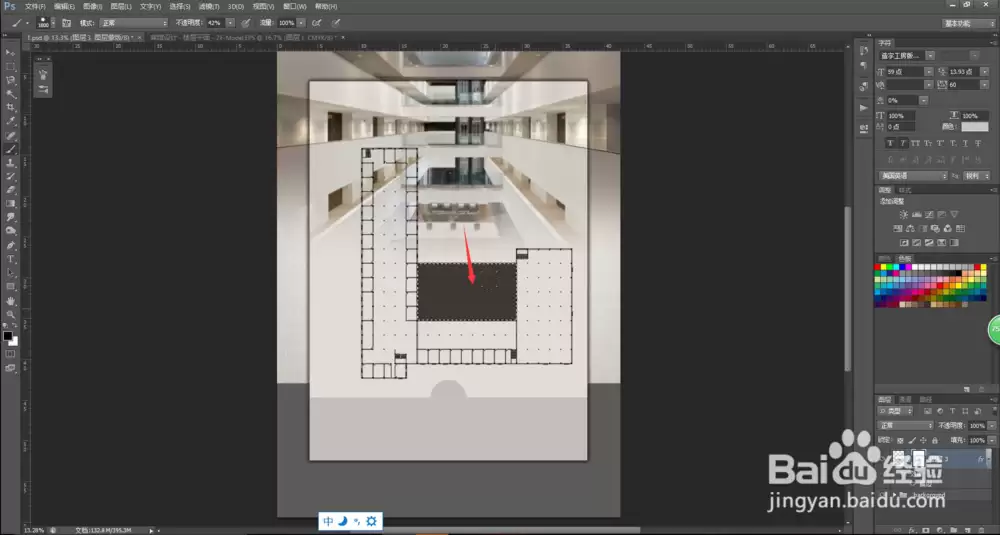Expand the background layer group

pyautogui.click(x=895, y=495)
